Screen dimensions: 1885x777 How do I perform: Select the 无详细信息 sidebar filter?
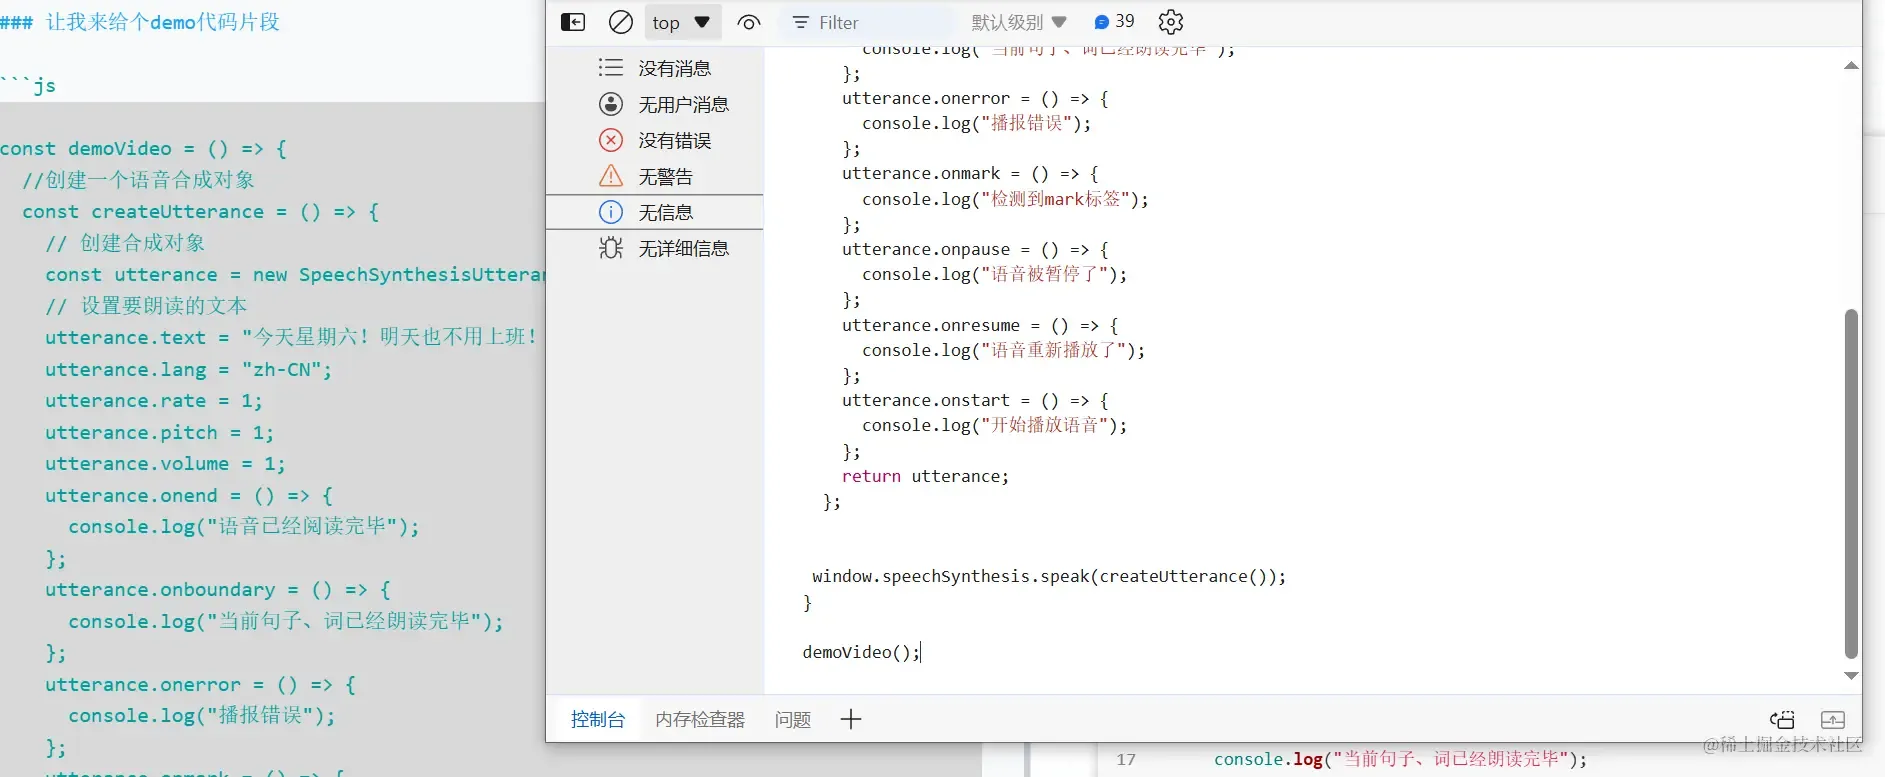pos(655,248)
